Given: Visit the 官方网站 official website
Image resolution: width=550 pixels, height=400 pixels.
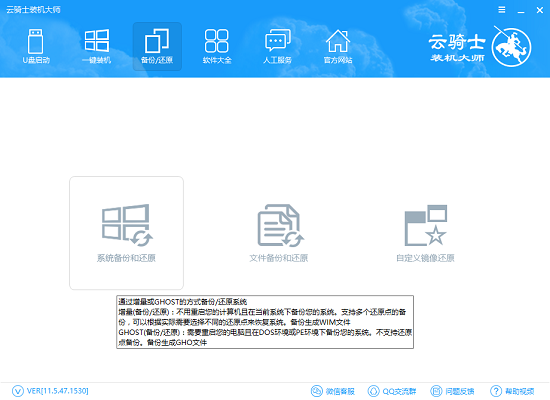Looking at the screenshot, I should [338, 46].
